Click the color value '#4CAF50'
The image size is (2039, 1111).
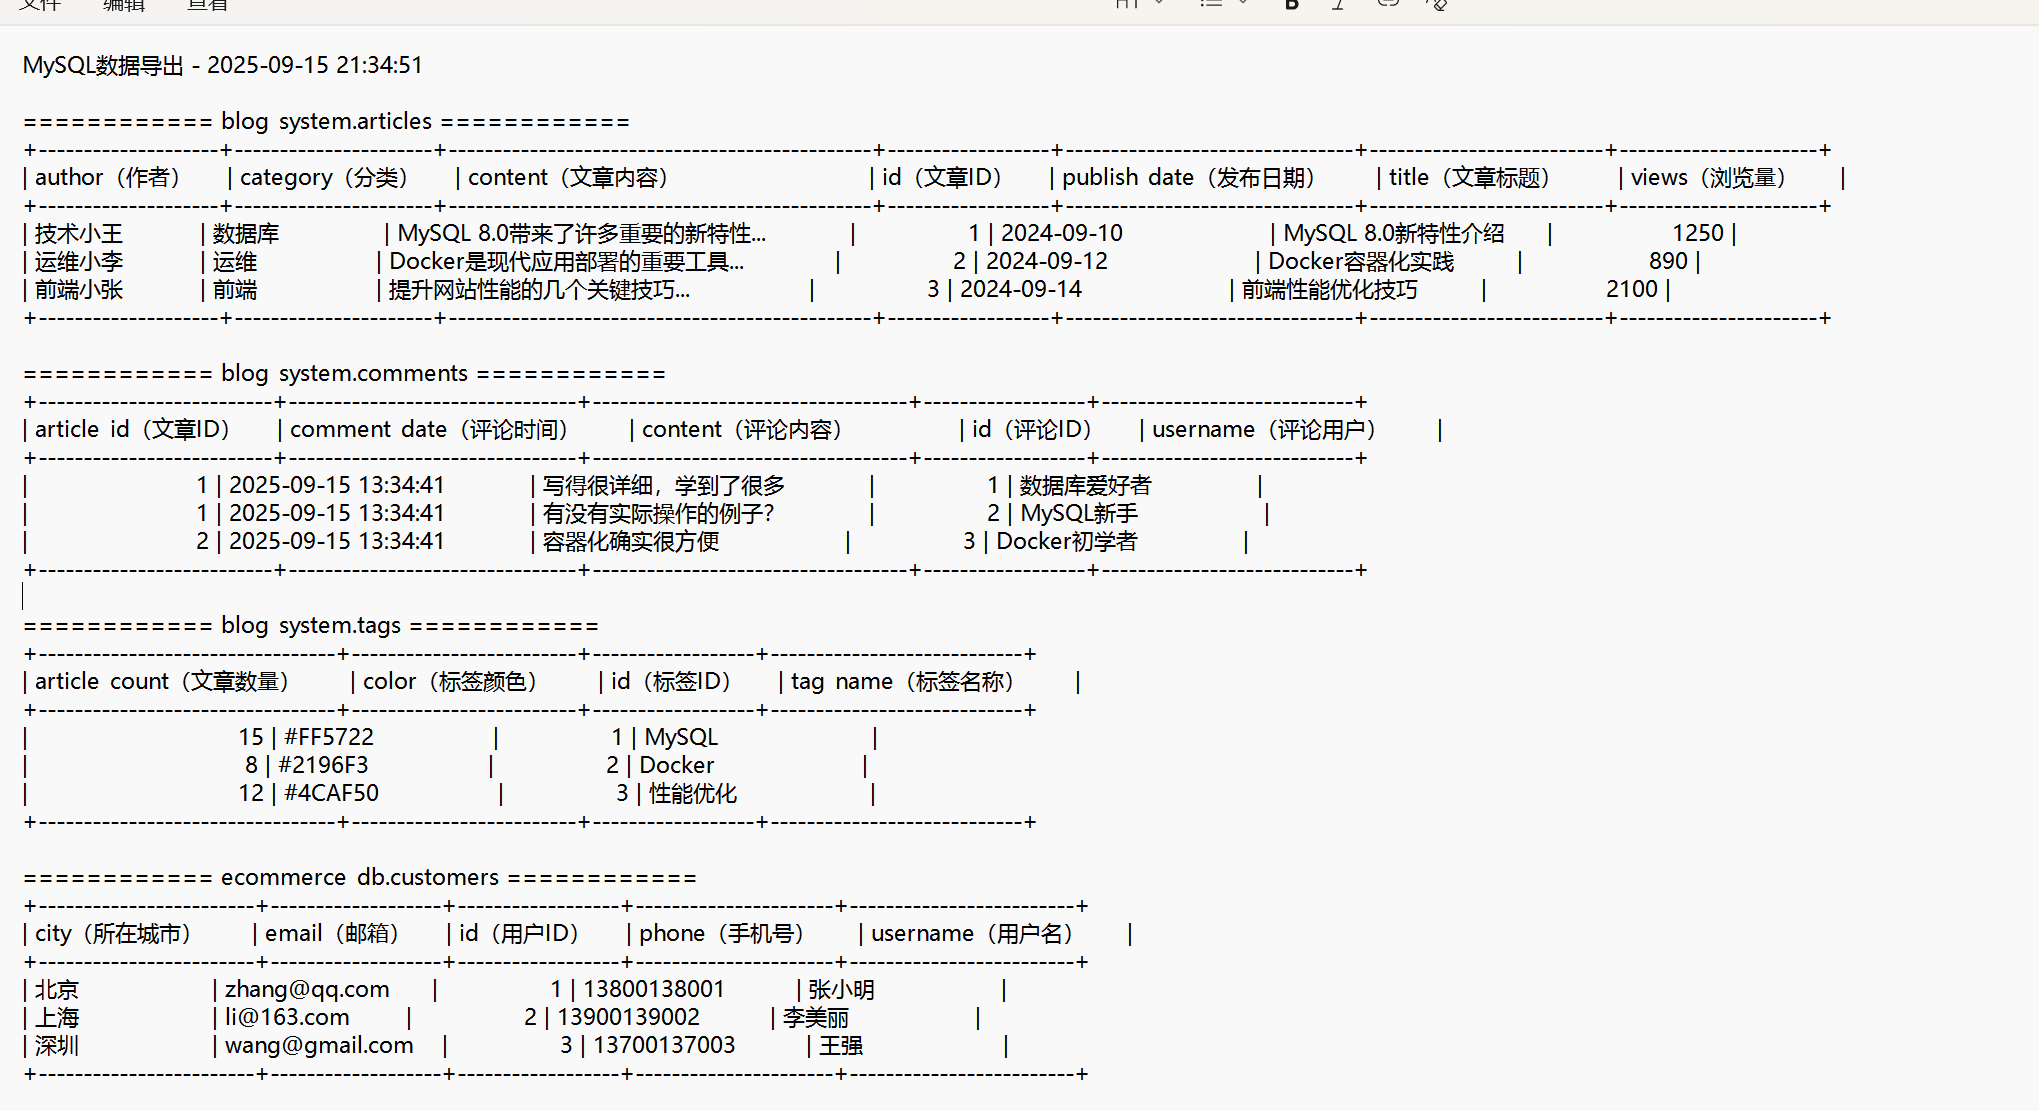coord(331,793)
